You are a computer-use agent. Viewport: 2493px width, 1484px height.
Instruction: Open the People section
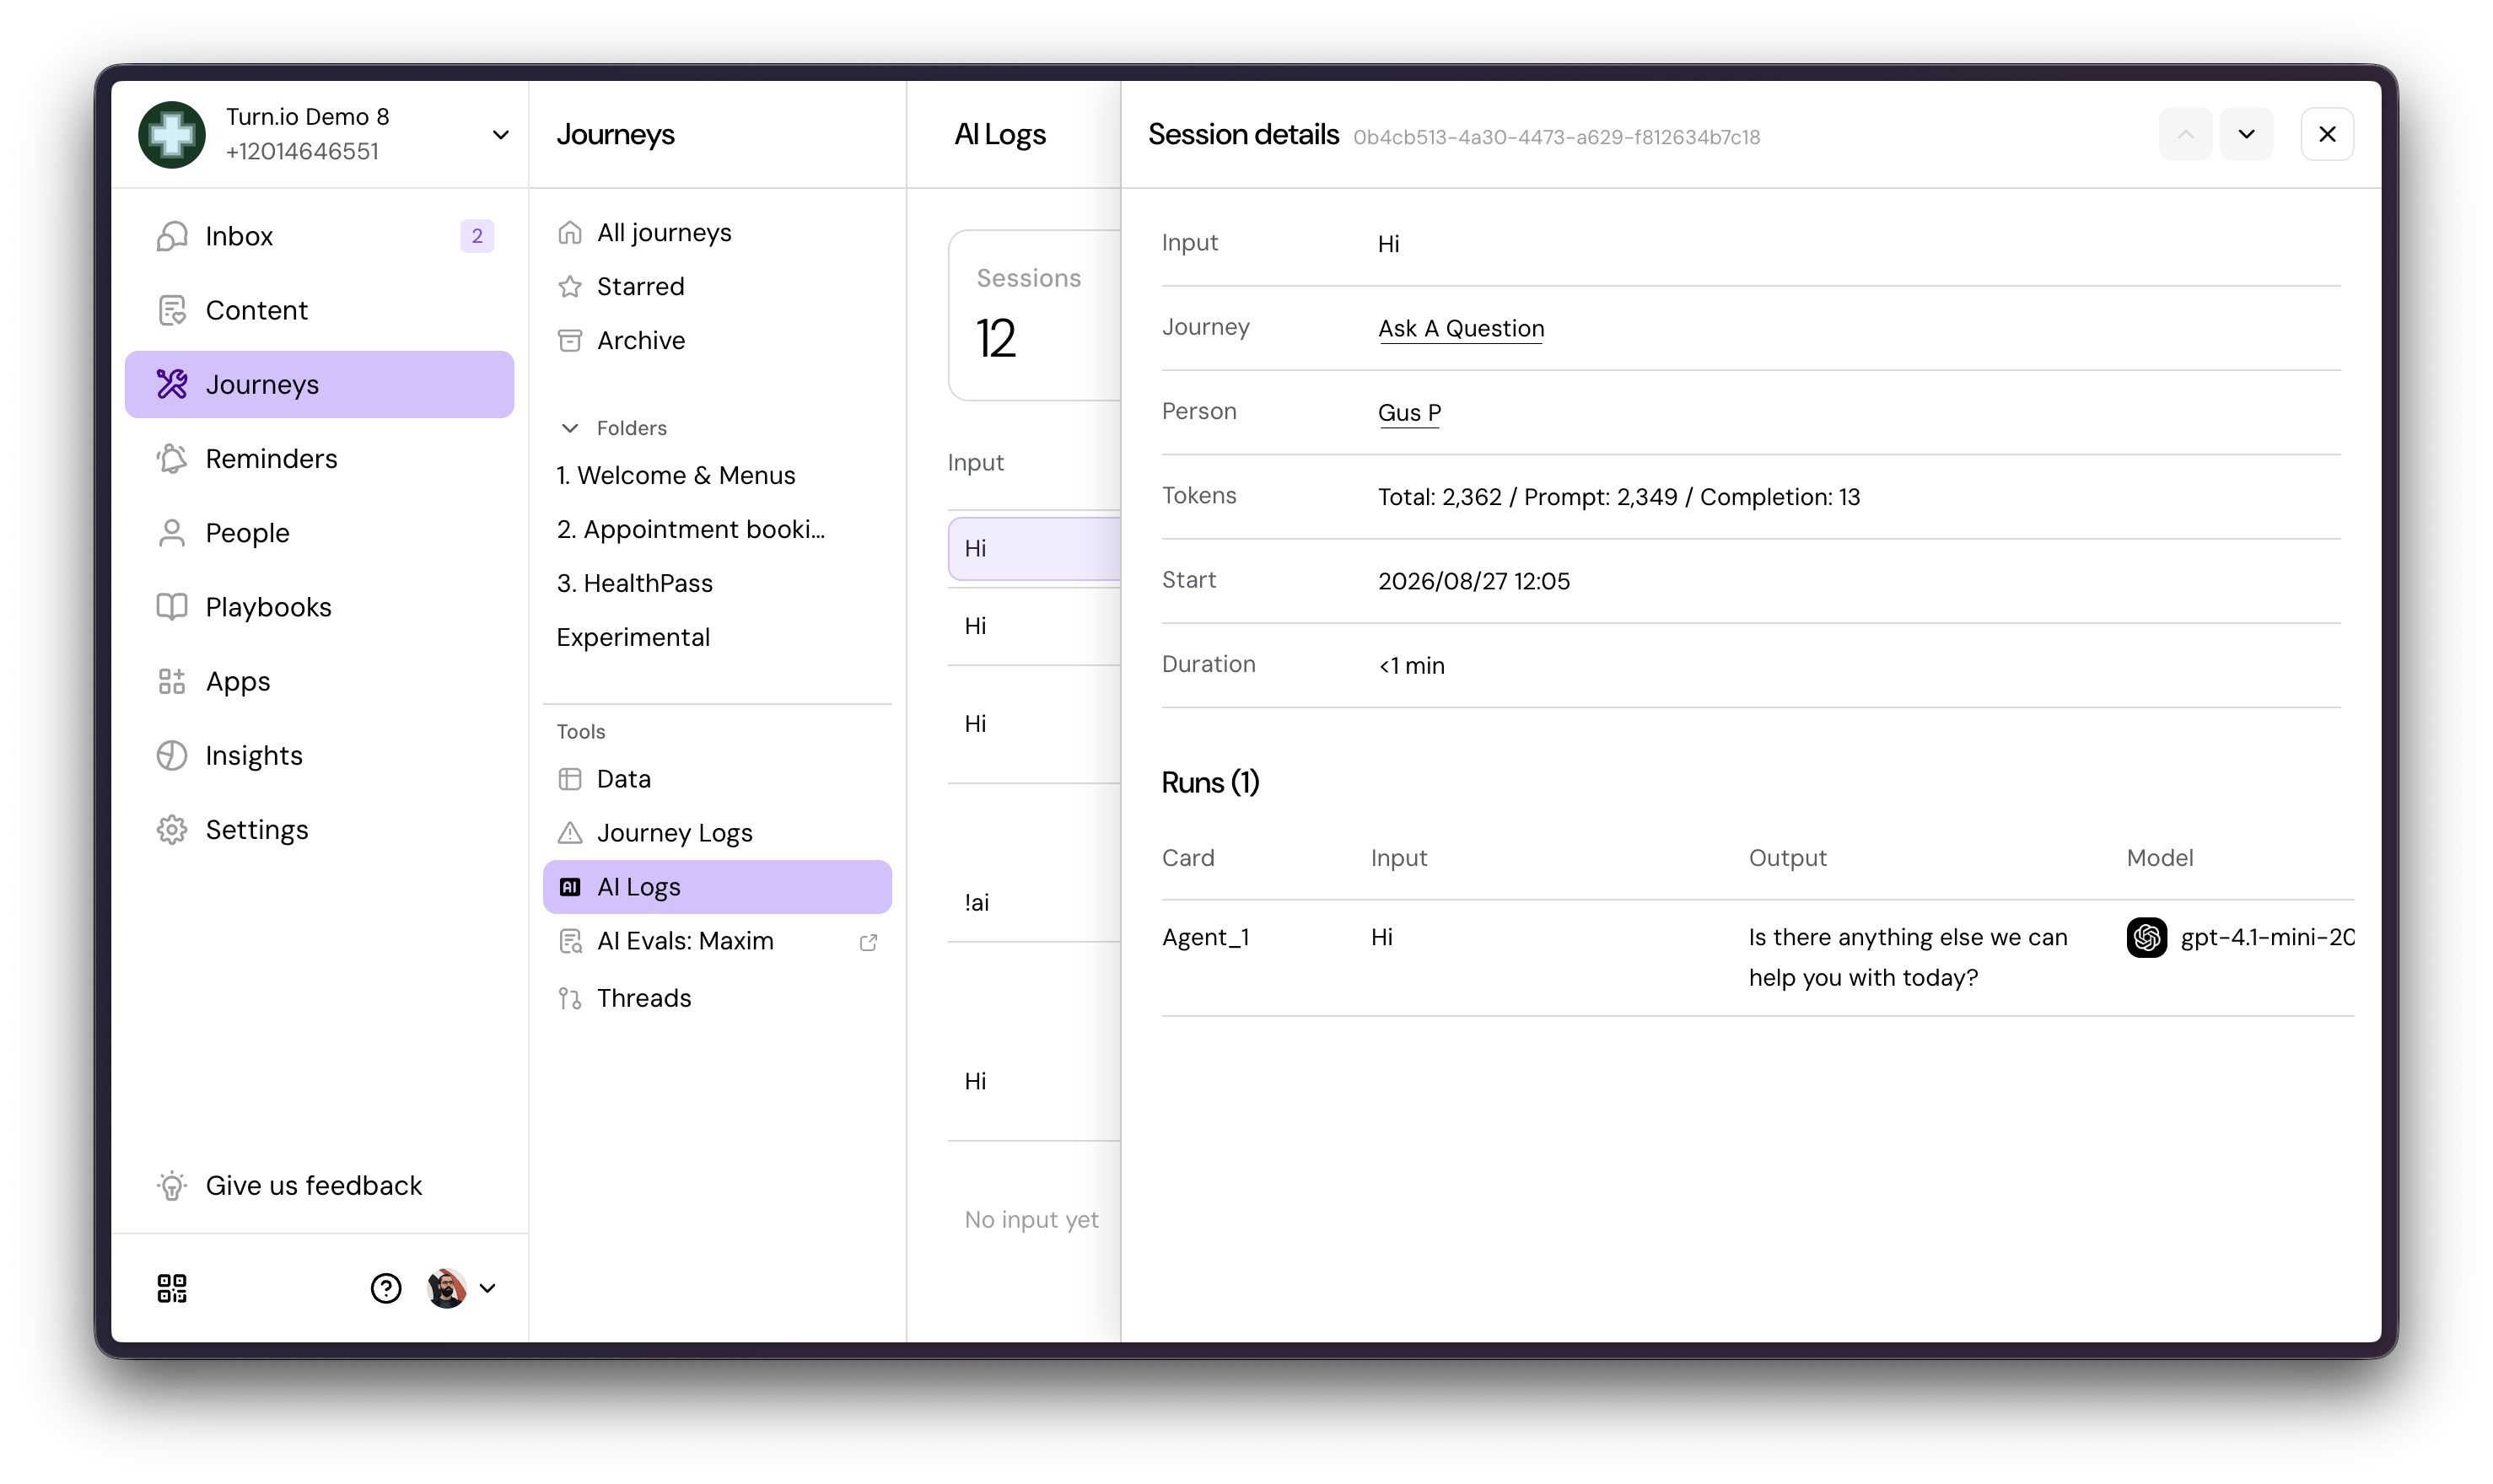[319, 533]
